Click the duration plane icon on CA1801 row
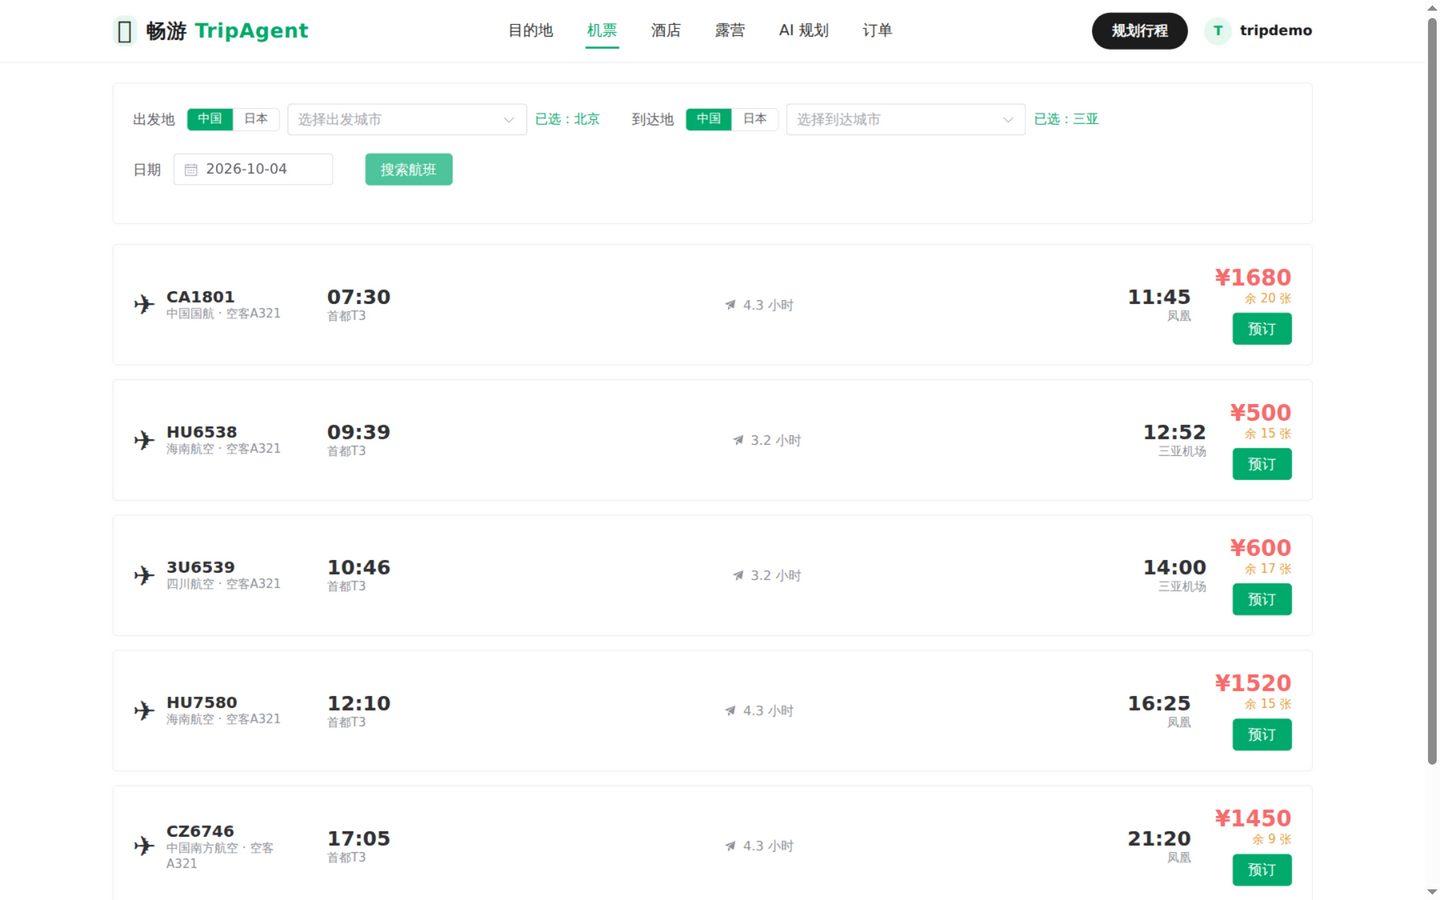Image resolution: width=1440 pixels, height=900 pixels. pos(730,305)
